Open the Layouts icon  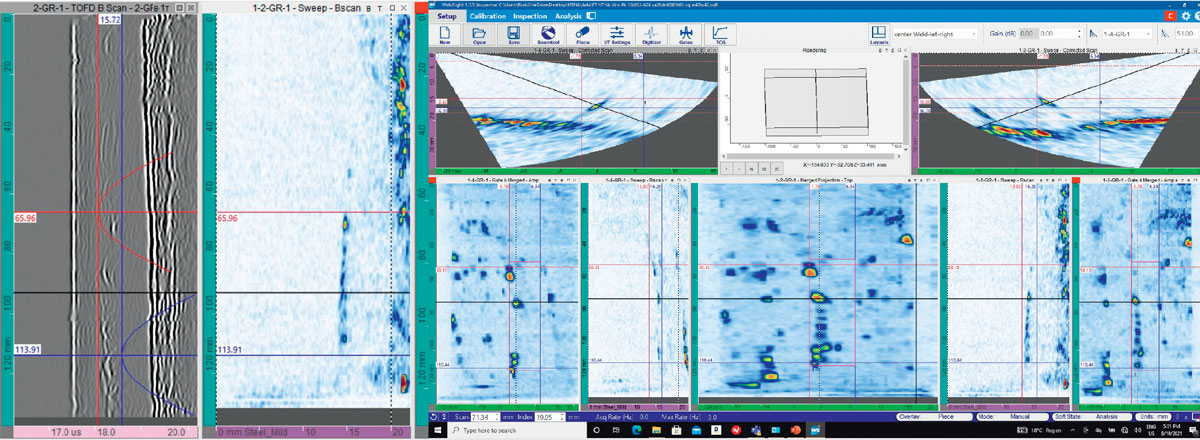point(879,35)
